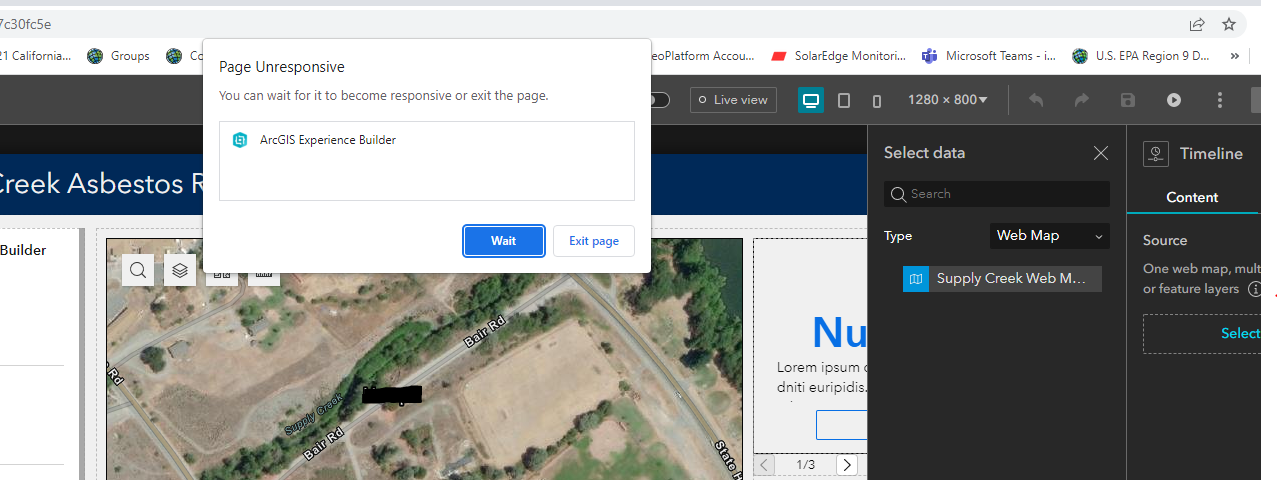The image size is (1277, 480).
Task: Click the Search field in Select data
Action: pyautogui.click(x=997, y=194)
